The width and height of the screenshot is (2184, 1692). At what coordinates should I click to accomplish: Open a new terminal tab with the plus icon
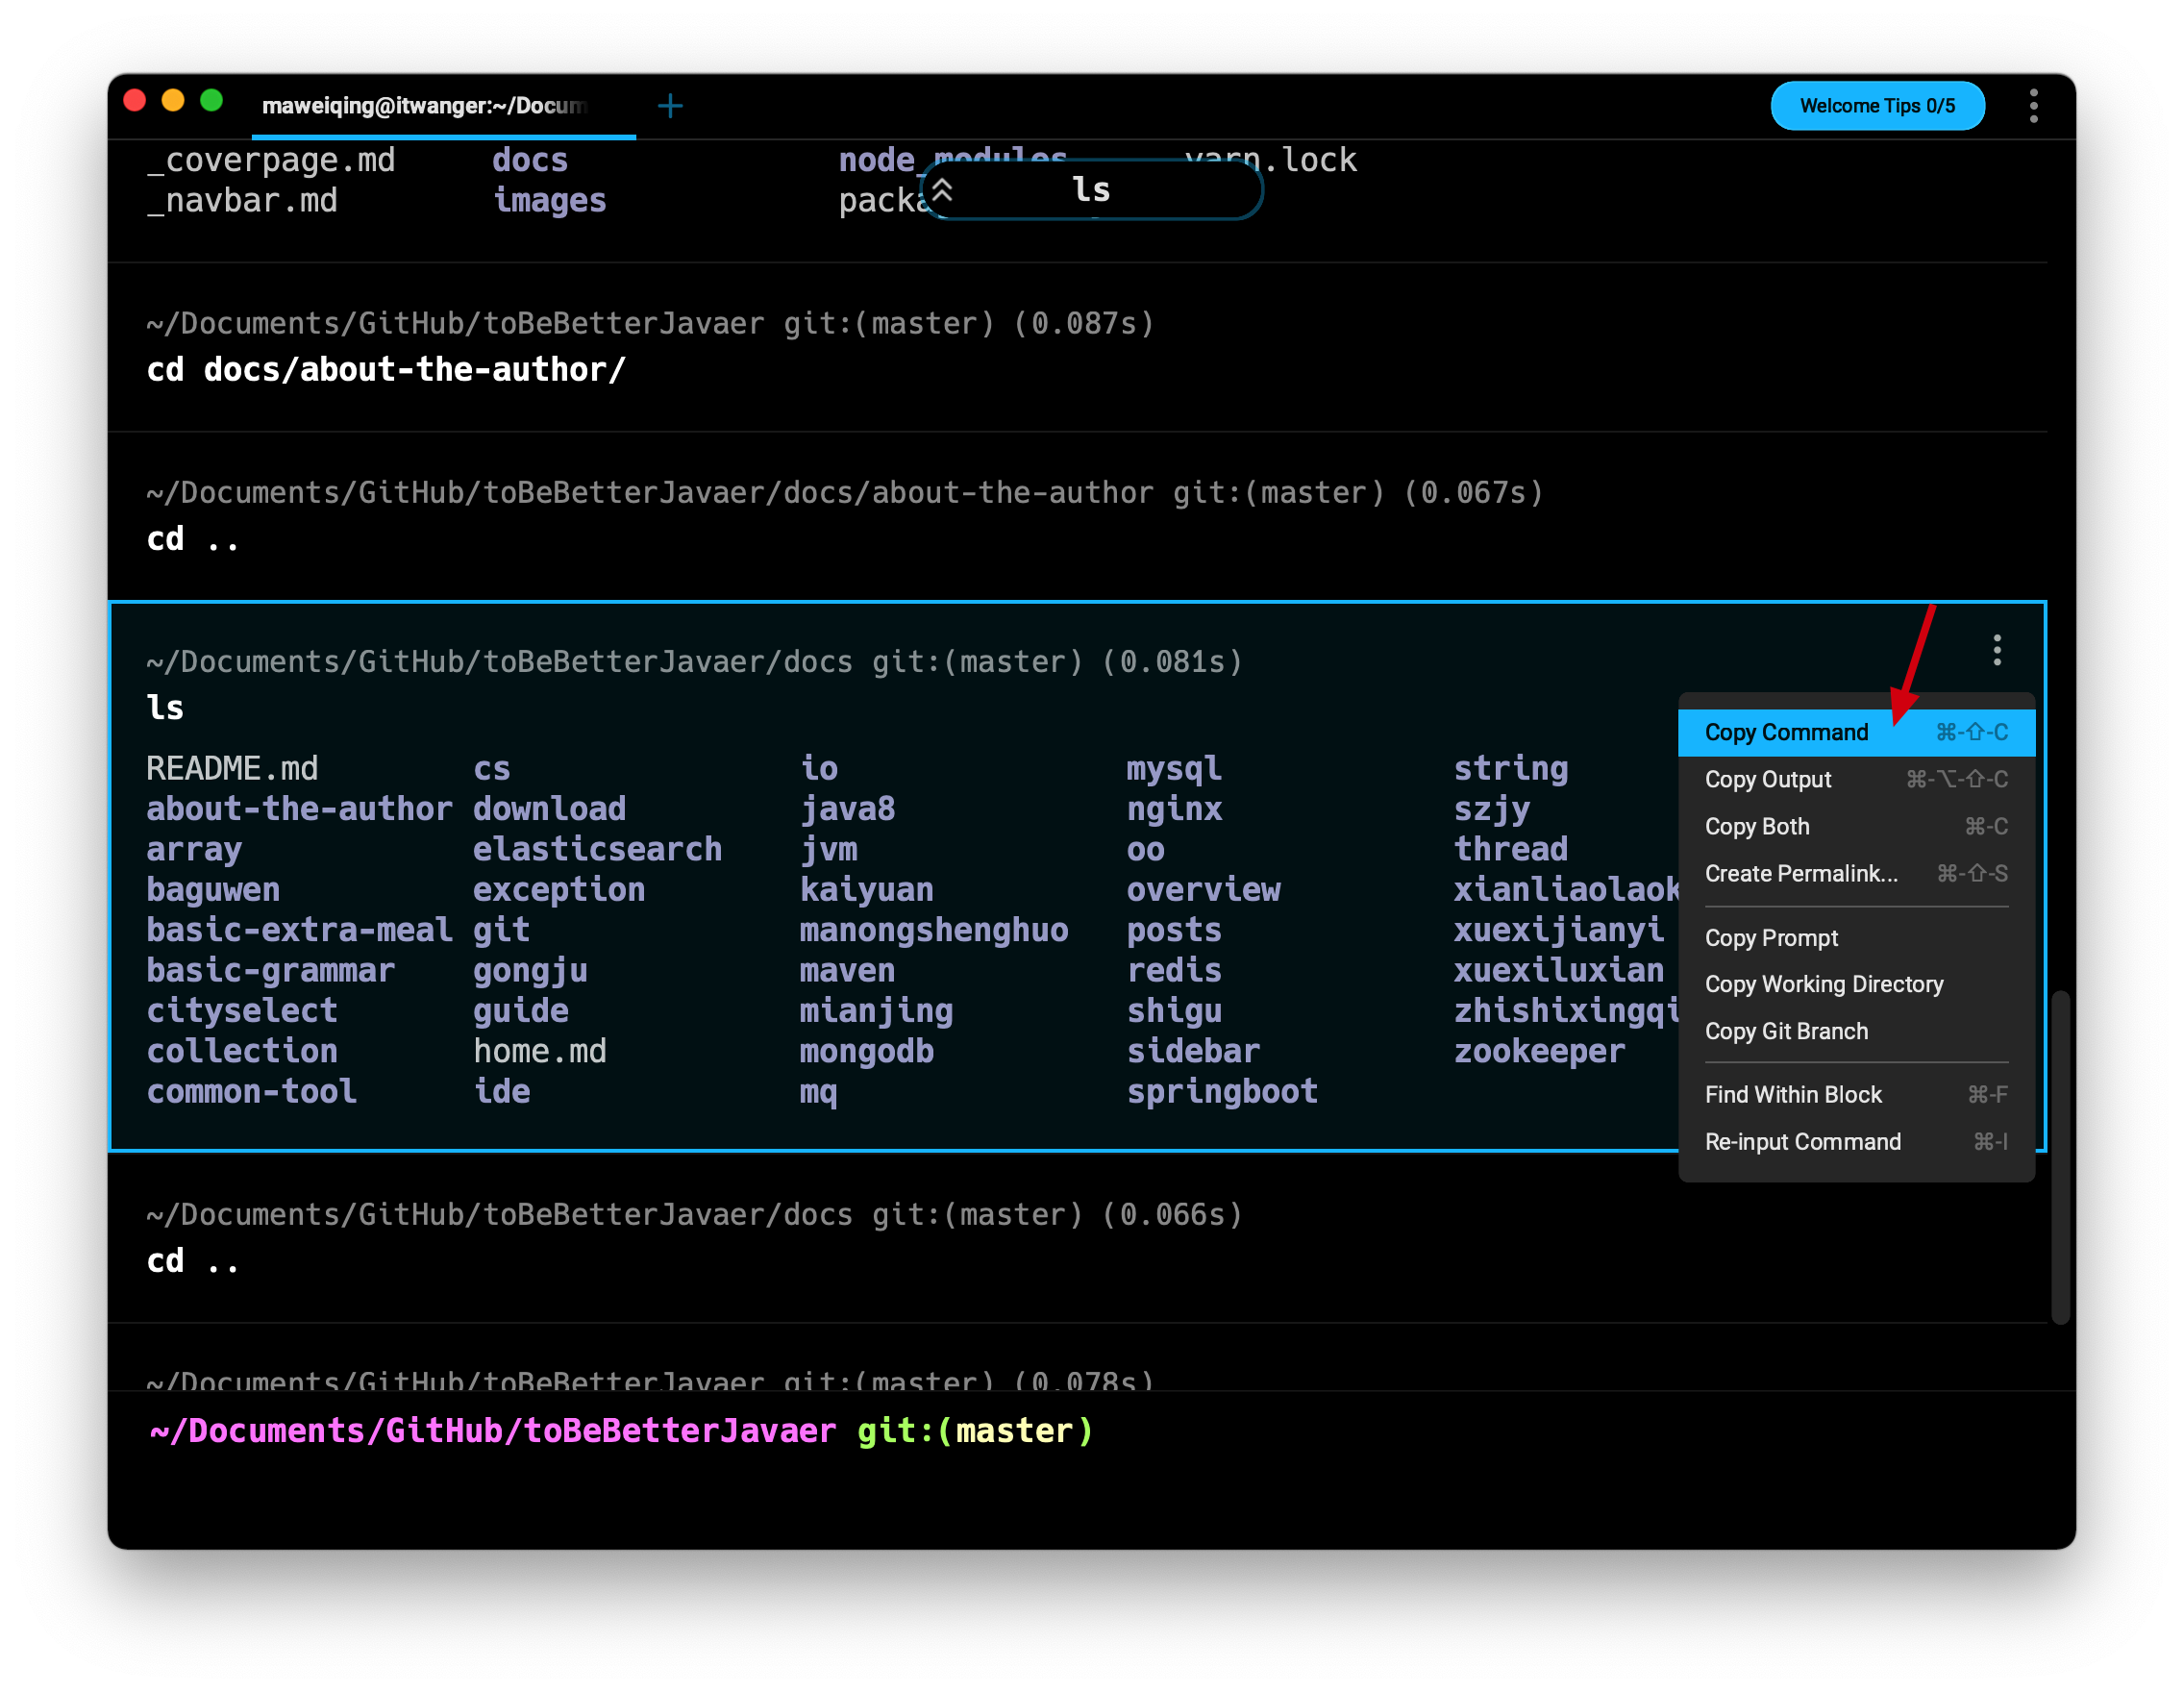click(670, 105)
